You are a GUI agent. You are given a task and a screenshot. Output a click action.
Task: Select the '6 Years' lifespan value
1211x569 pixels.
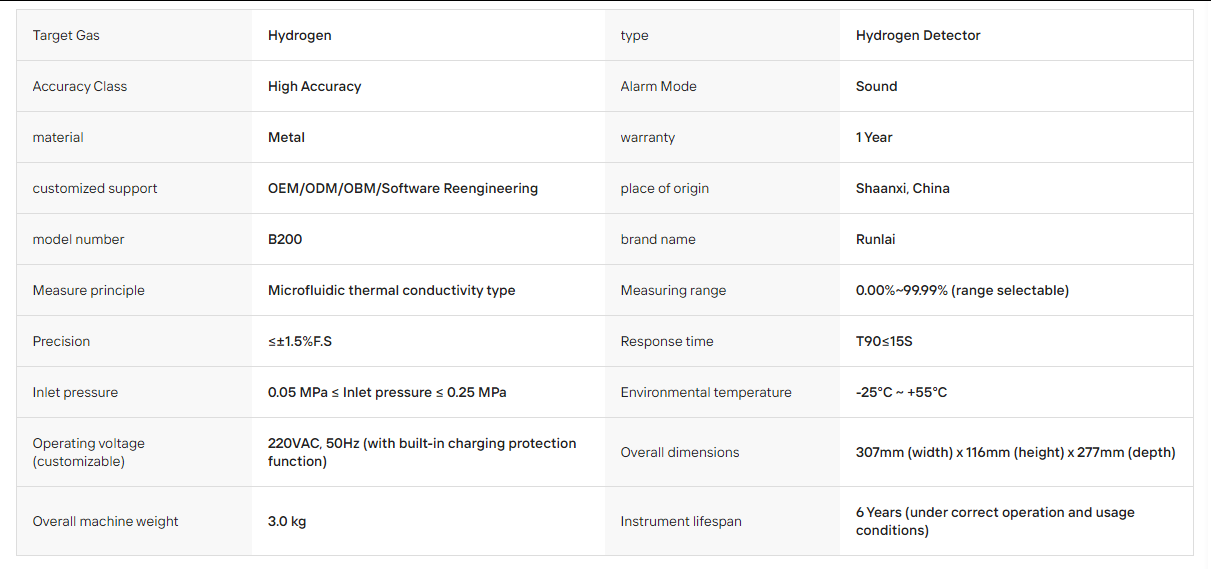[995, 521]
